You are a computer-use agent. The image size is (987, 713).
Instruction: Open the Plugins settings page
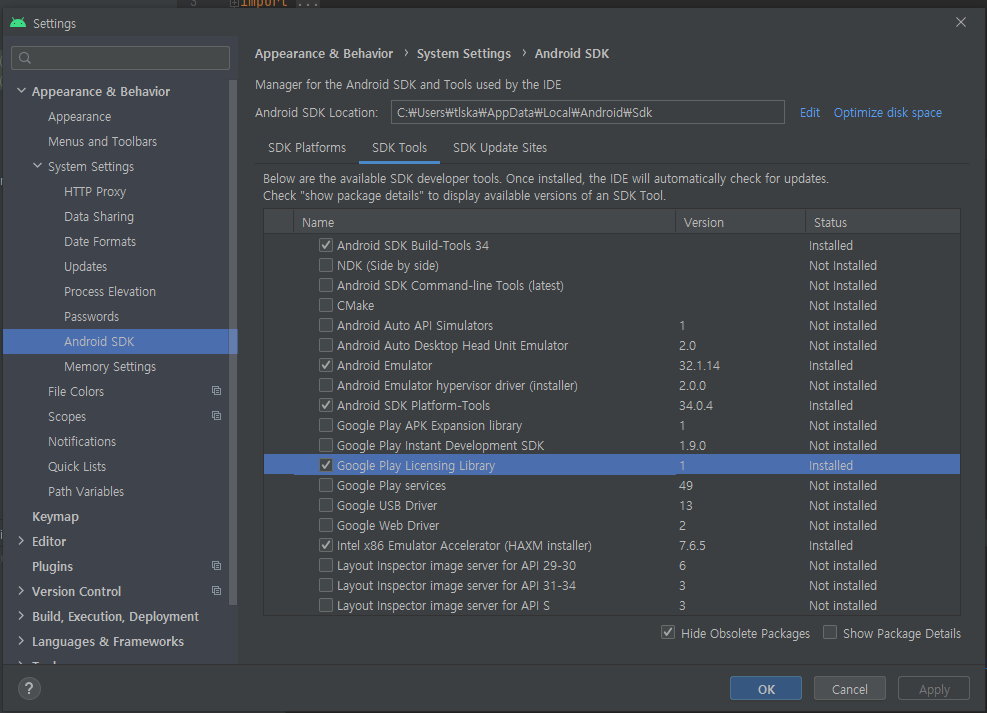point(52,566)
